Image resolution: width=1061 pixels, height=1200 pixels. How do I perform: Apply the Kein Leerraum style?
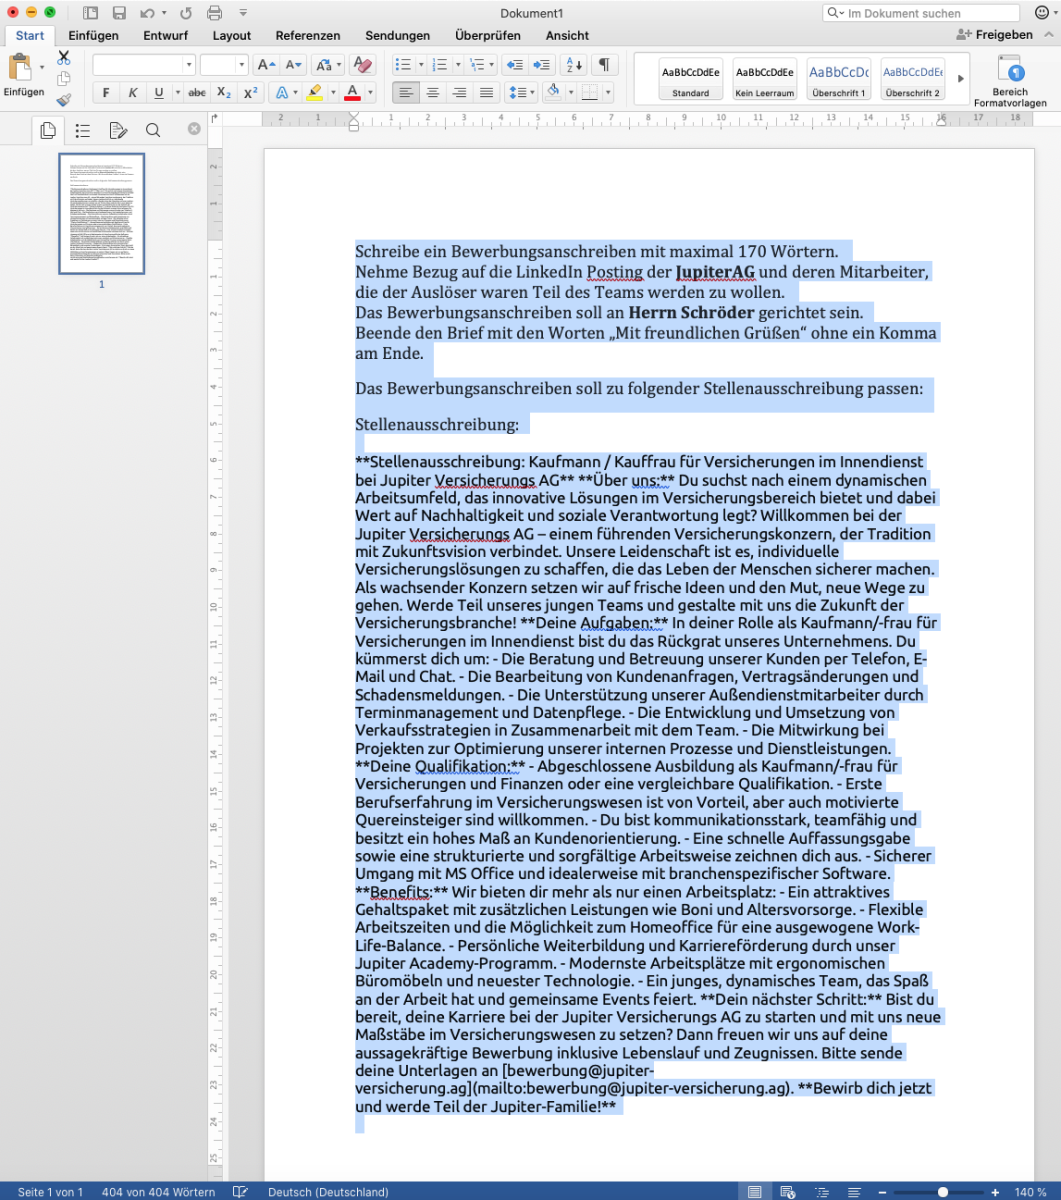[765, 79]
